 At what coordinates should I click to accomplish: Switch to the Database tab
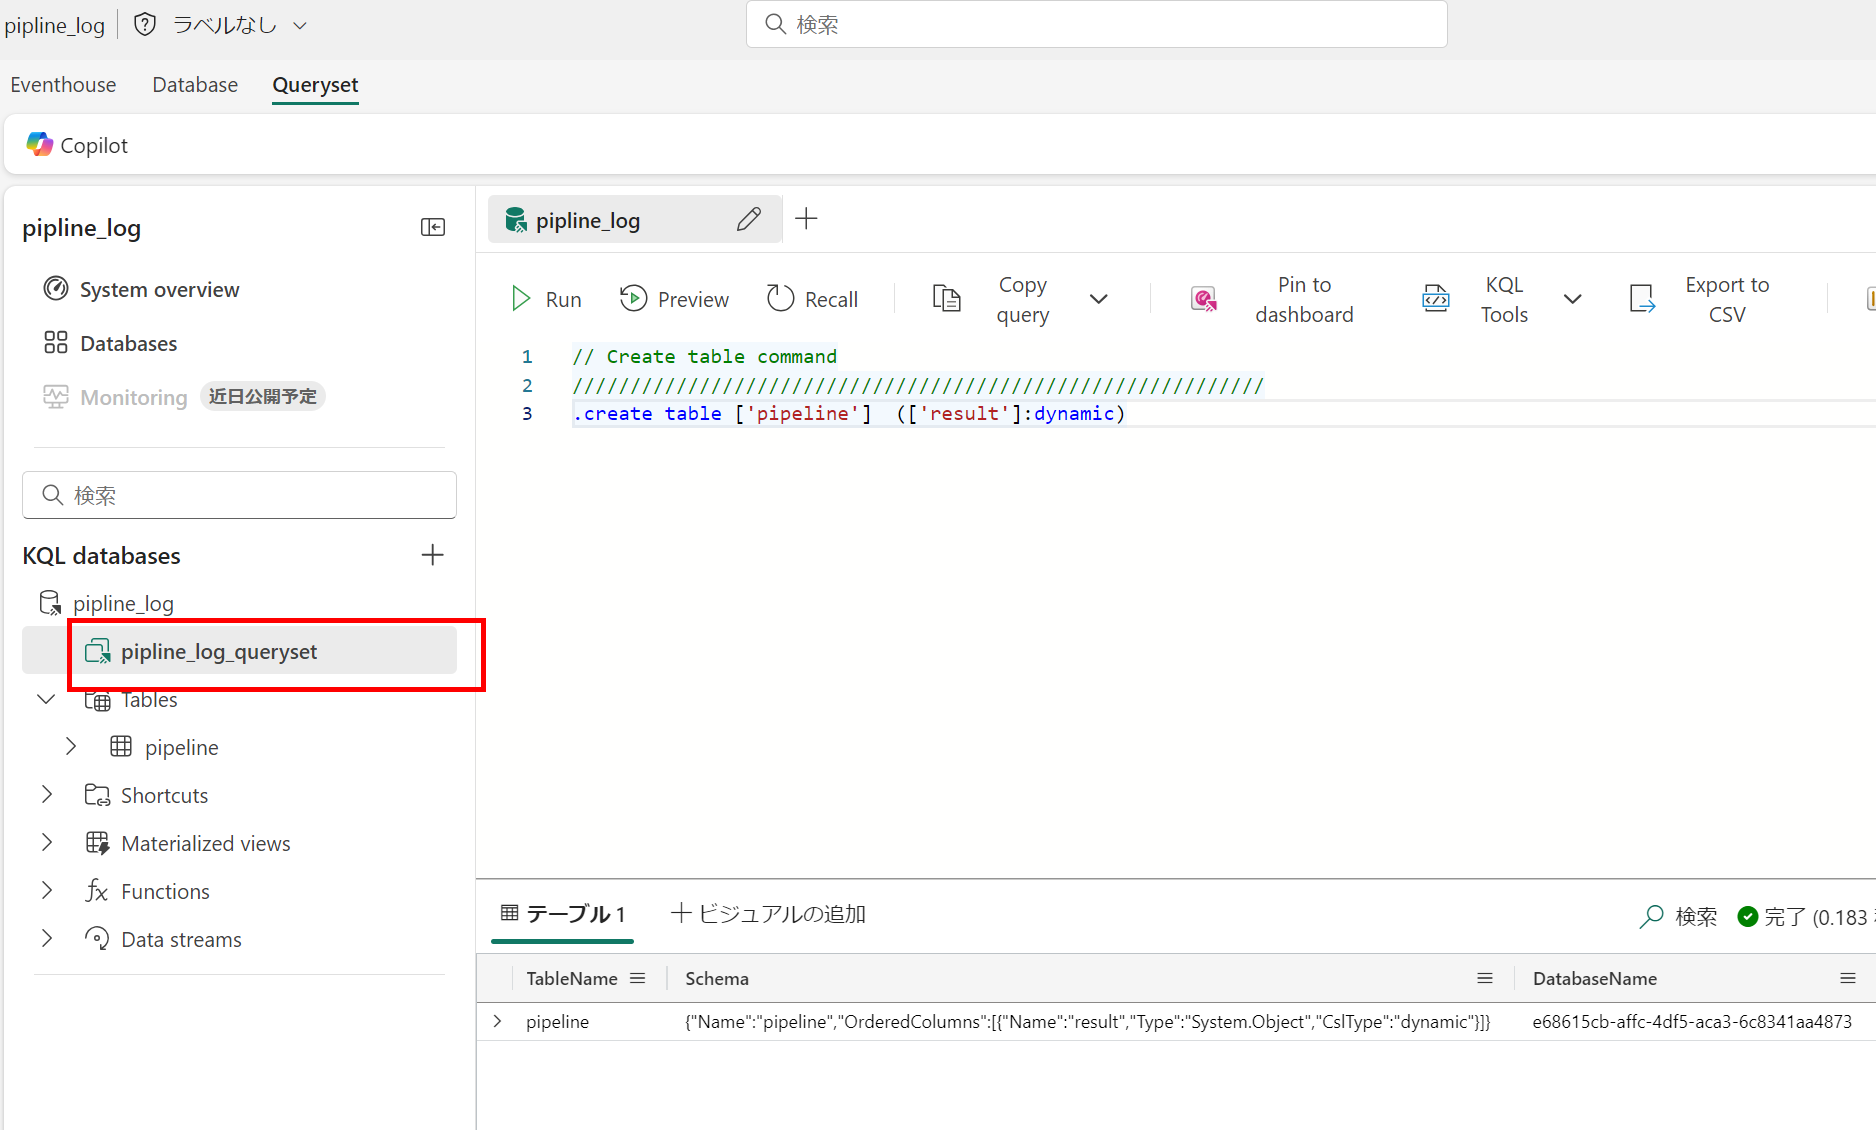pyautogui.click(x=195, y=85)
